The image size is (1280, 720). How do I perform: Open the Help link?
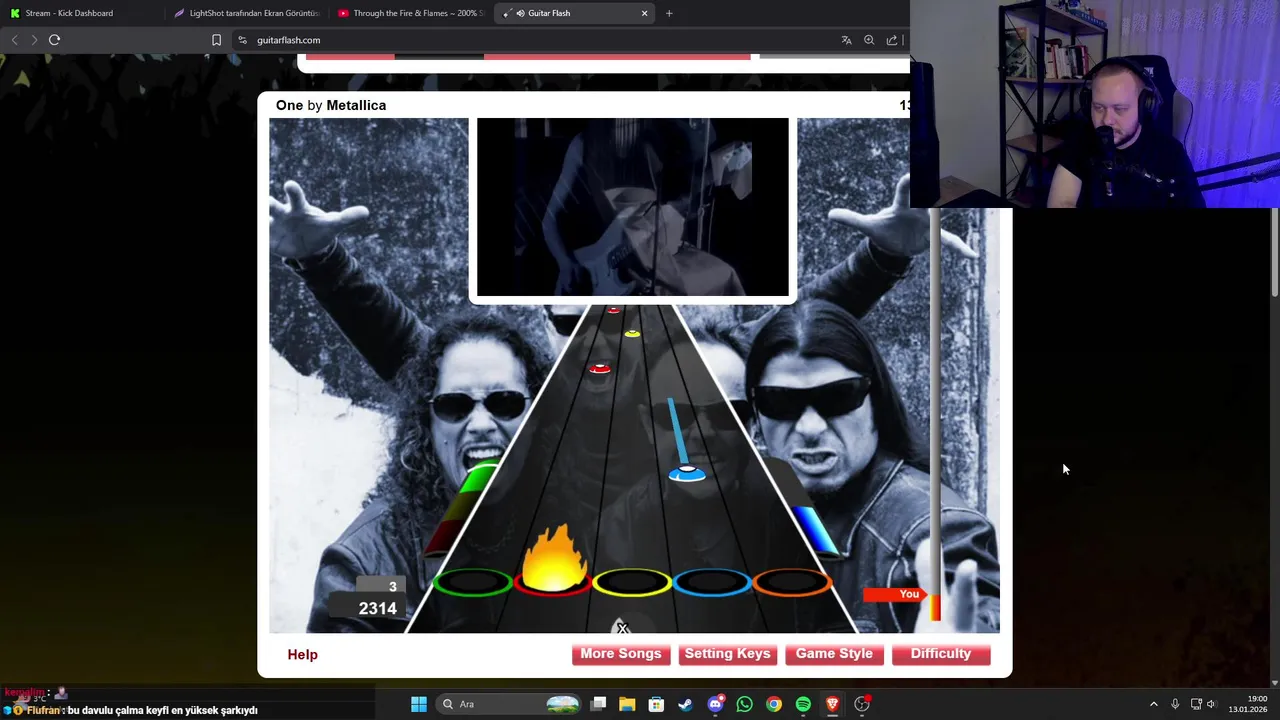(302, 654)
